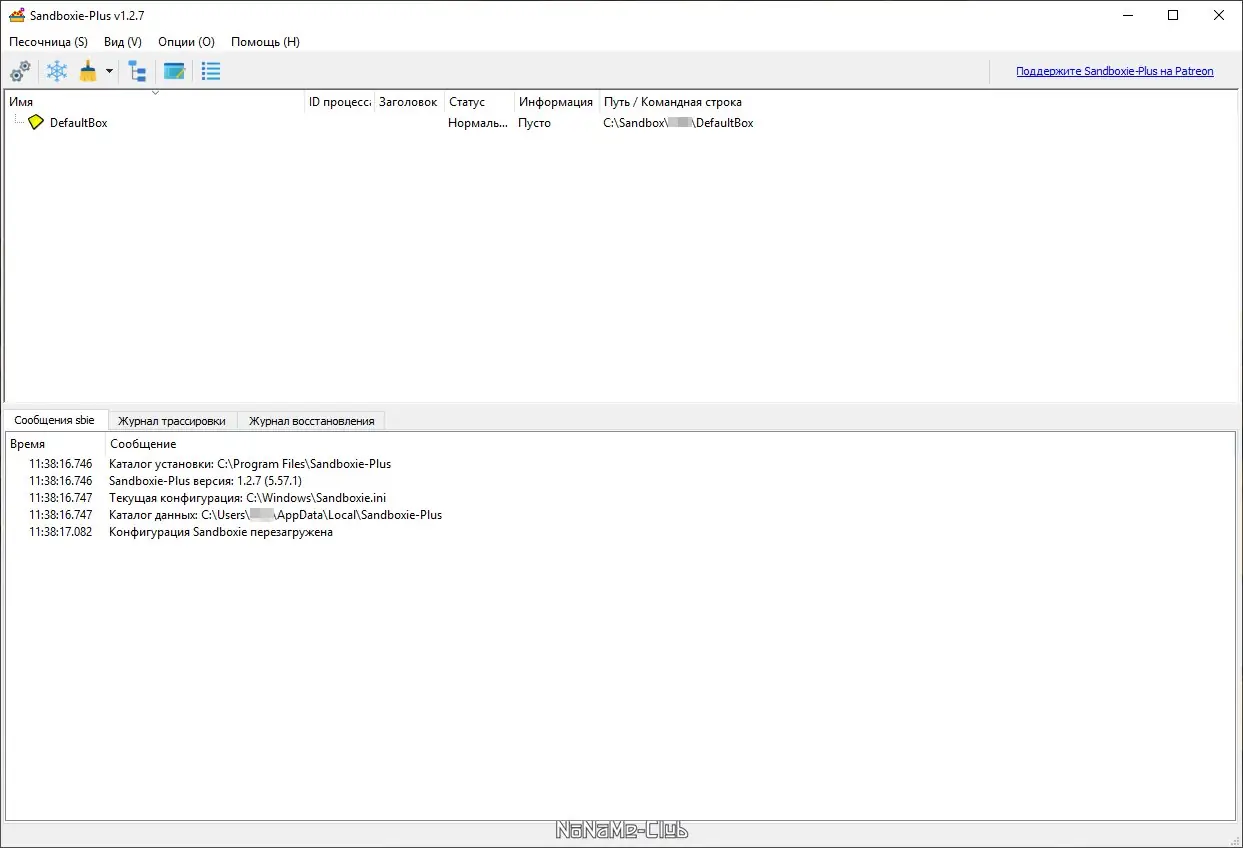Click the 11:38:17.082 timestamp
1243x848 pixels.
pos(60,532)
